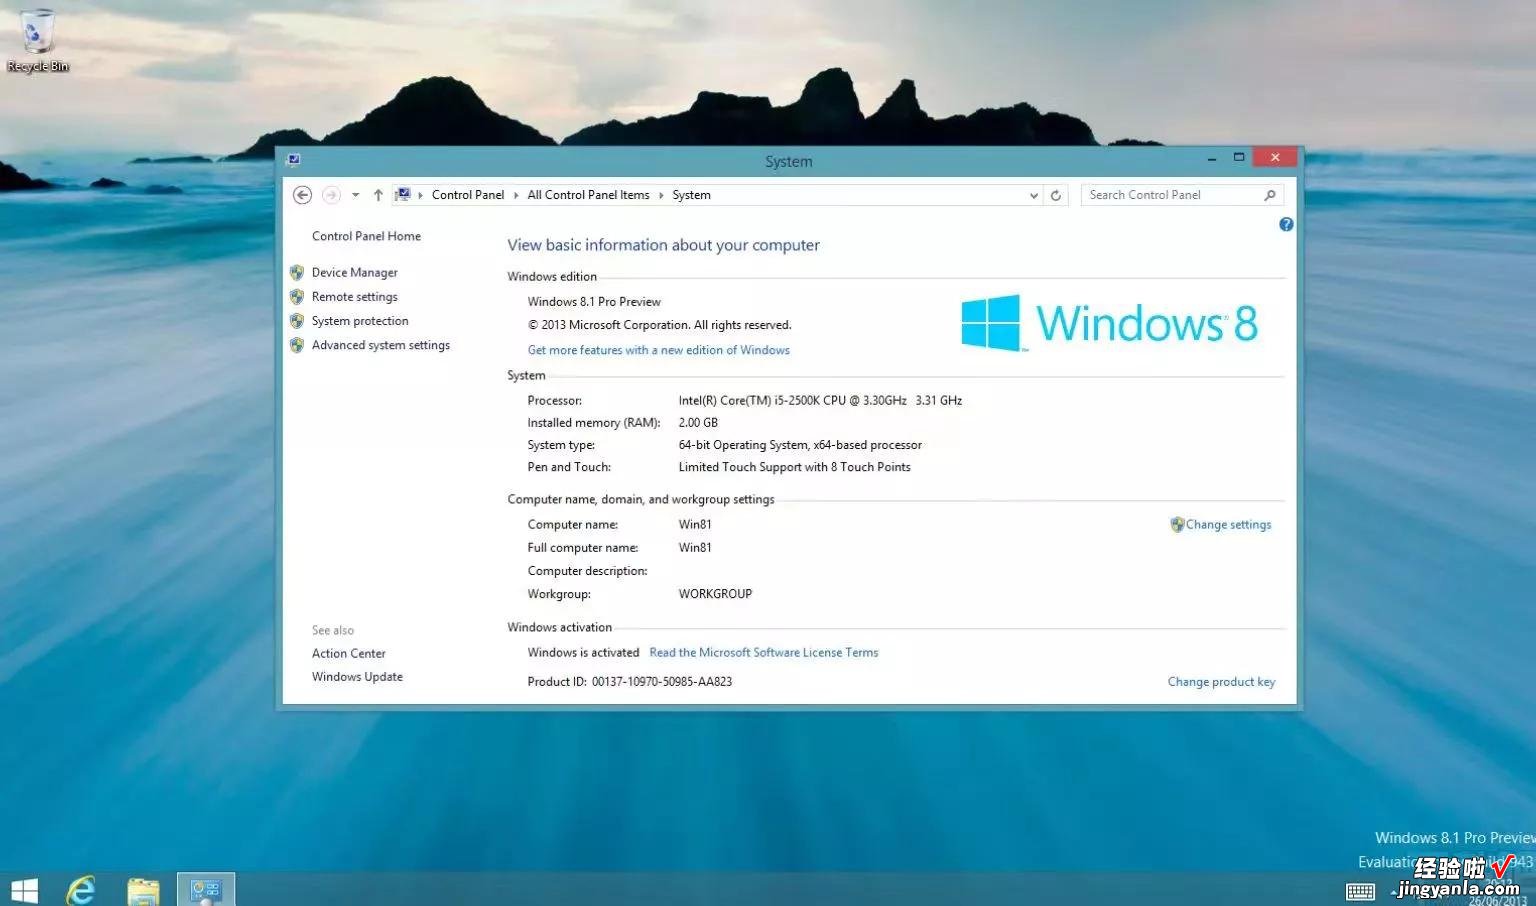Screen dimensions: 1536x906
Task: Click 'Windows 8.1 Pro Preview' edition text in window
Action: (x=594, y=302)
